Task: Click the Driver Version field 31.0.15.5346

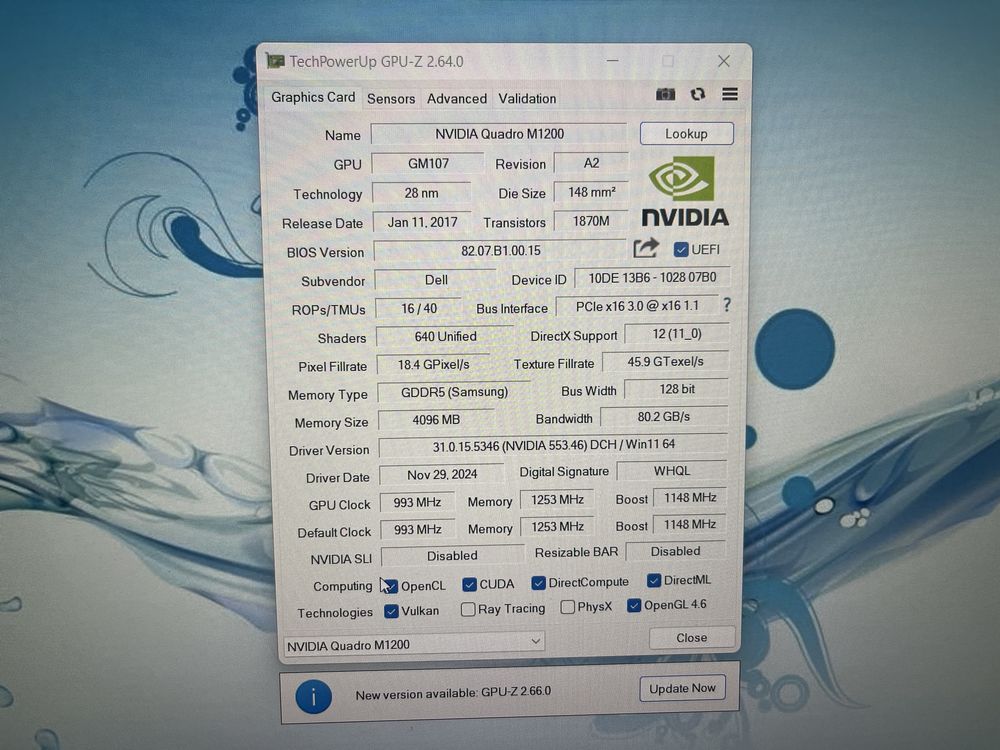Action: [553, 445]
